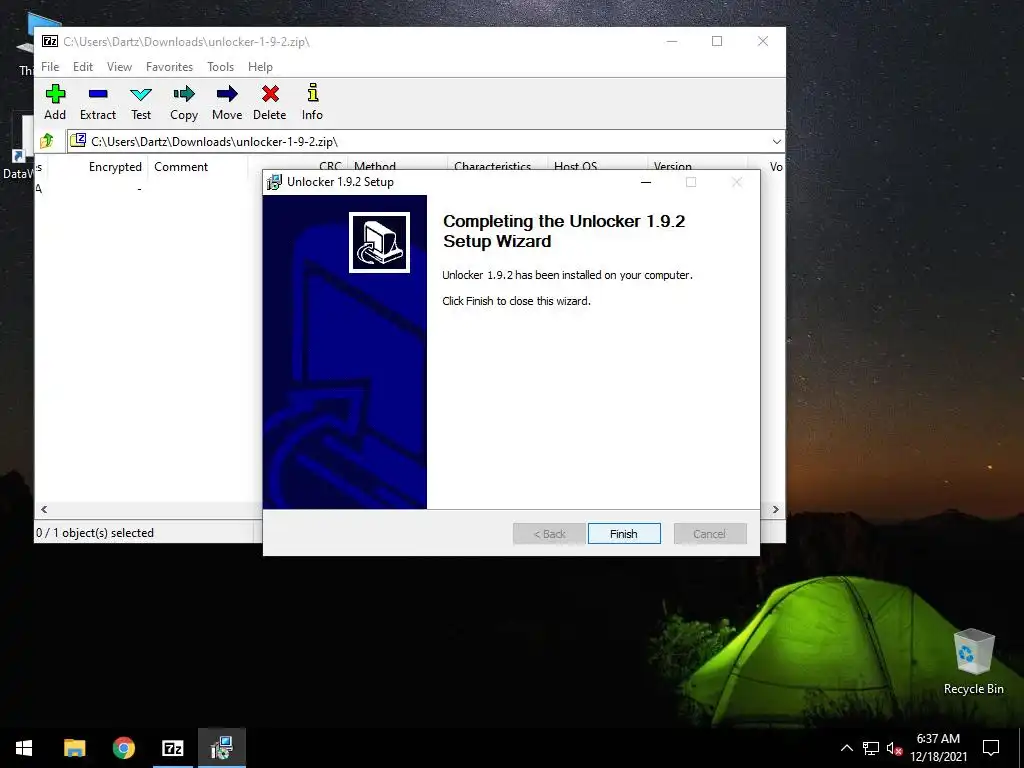Click the computer graphic in Unlocker wizard
1024x768 pixels.
coord(379,242)
